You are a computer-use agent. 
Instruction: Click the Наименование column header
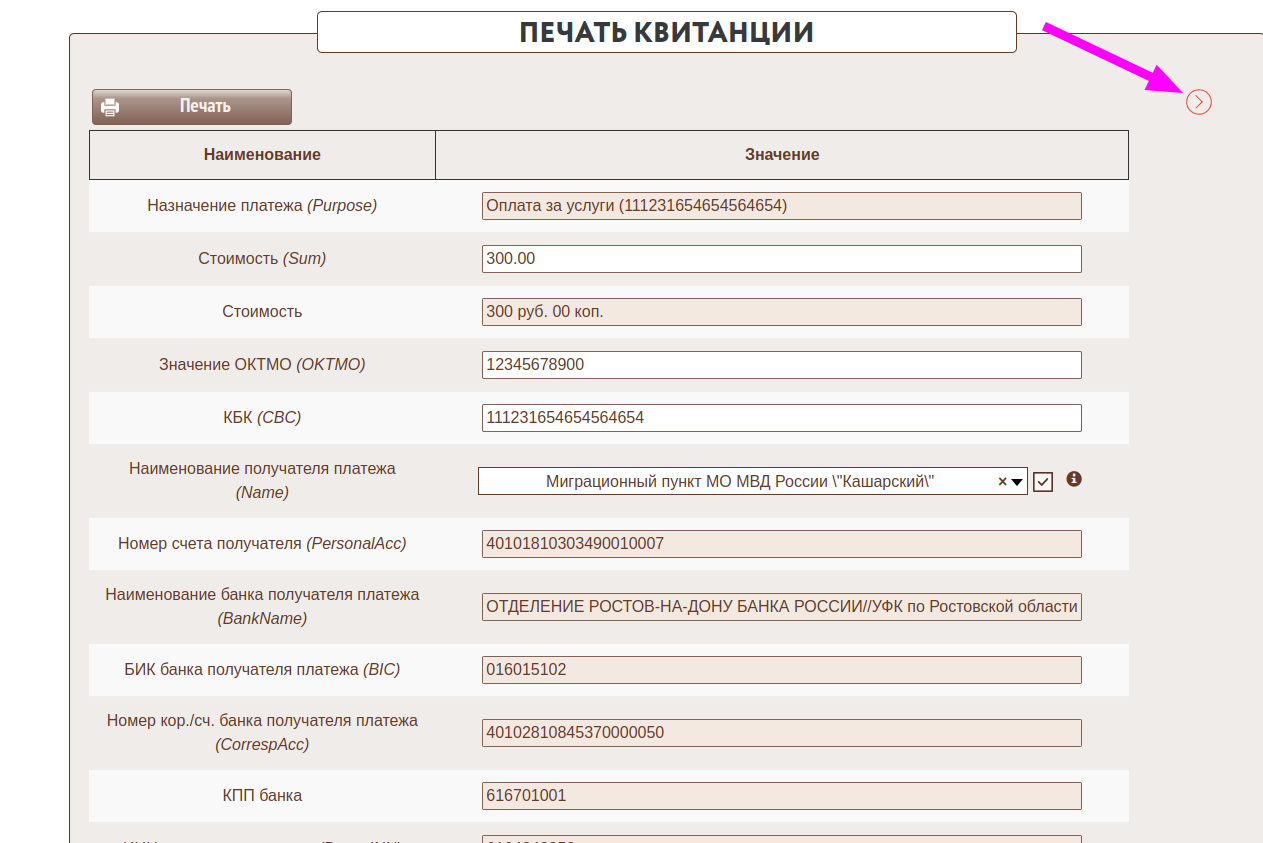pyautogui.click(x=262, y=155)
